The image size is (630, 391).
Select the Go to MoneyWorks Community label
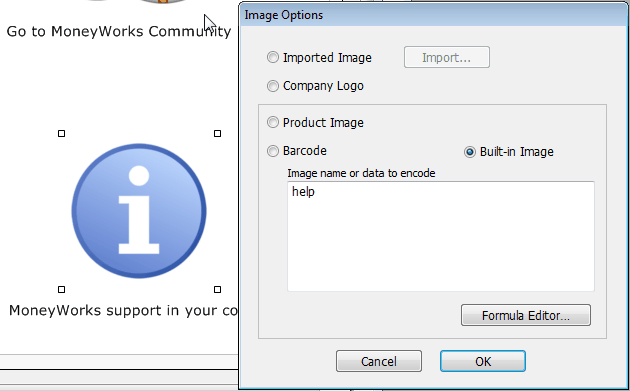pyautogui.click(x=119, y=31)
